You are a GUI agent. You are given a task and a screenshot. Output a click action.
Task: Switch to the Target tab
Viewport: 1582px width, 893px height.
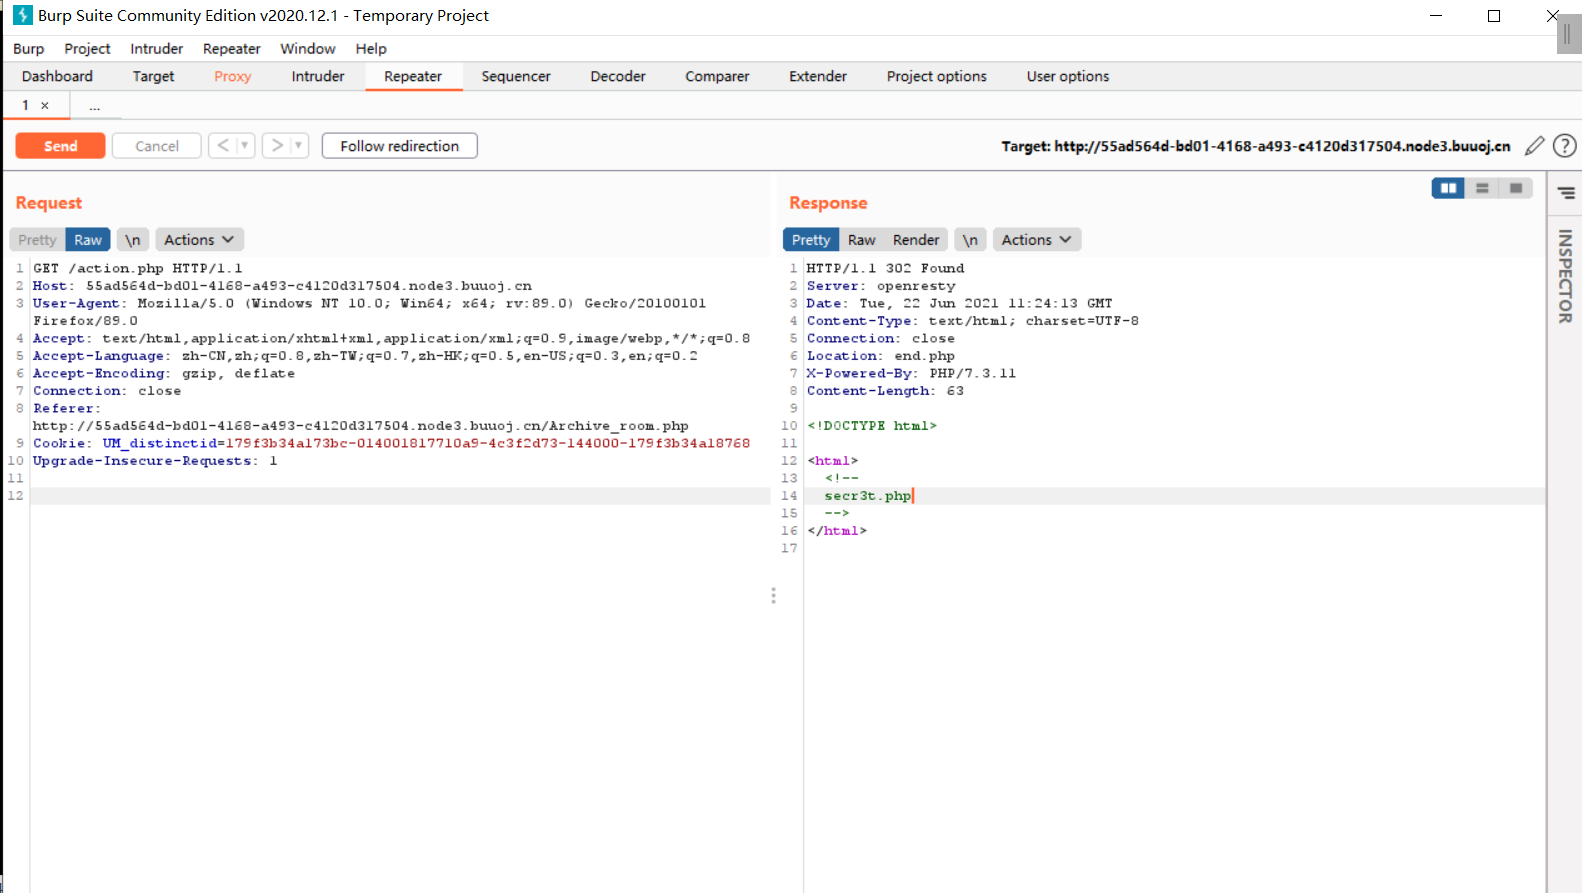pos(153,76)
